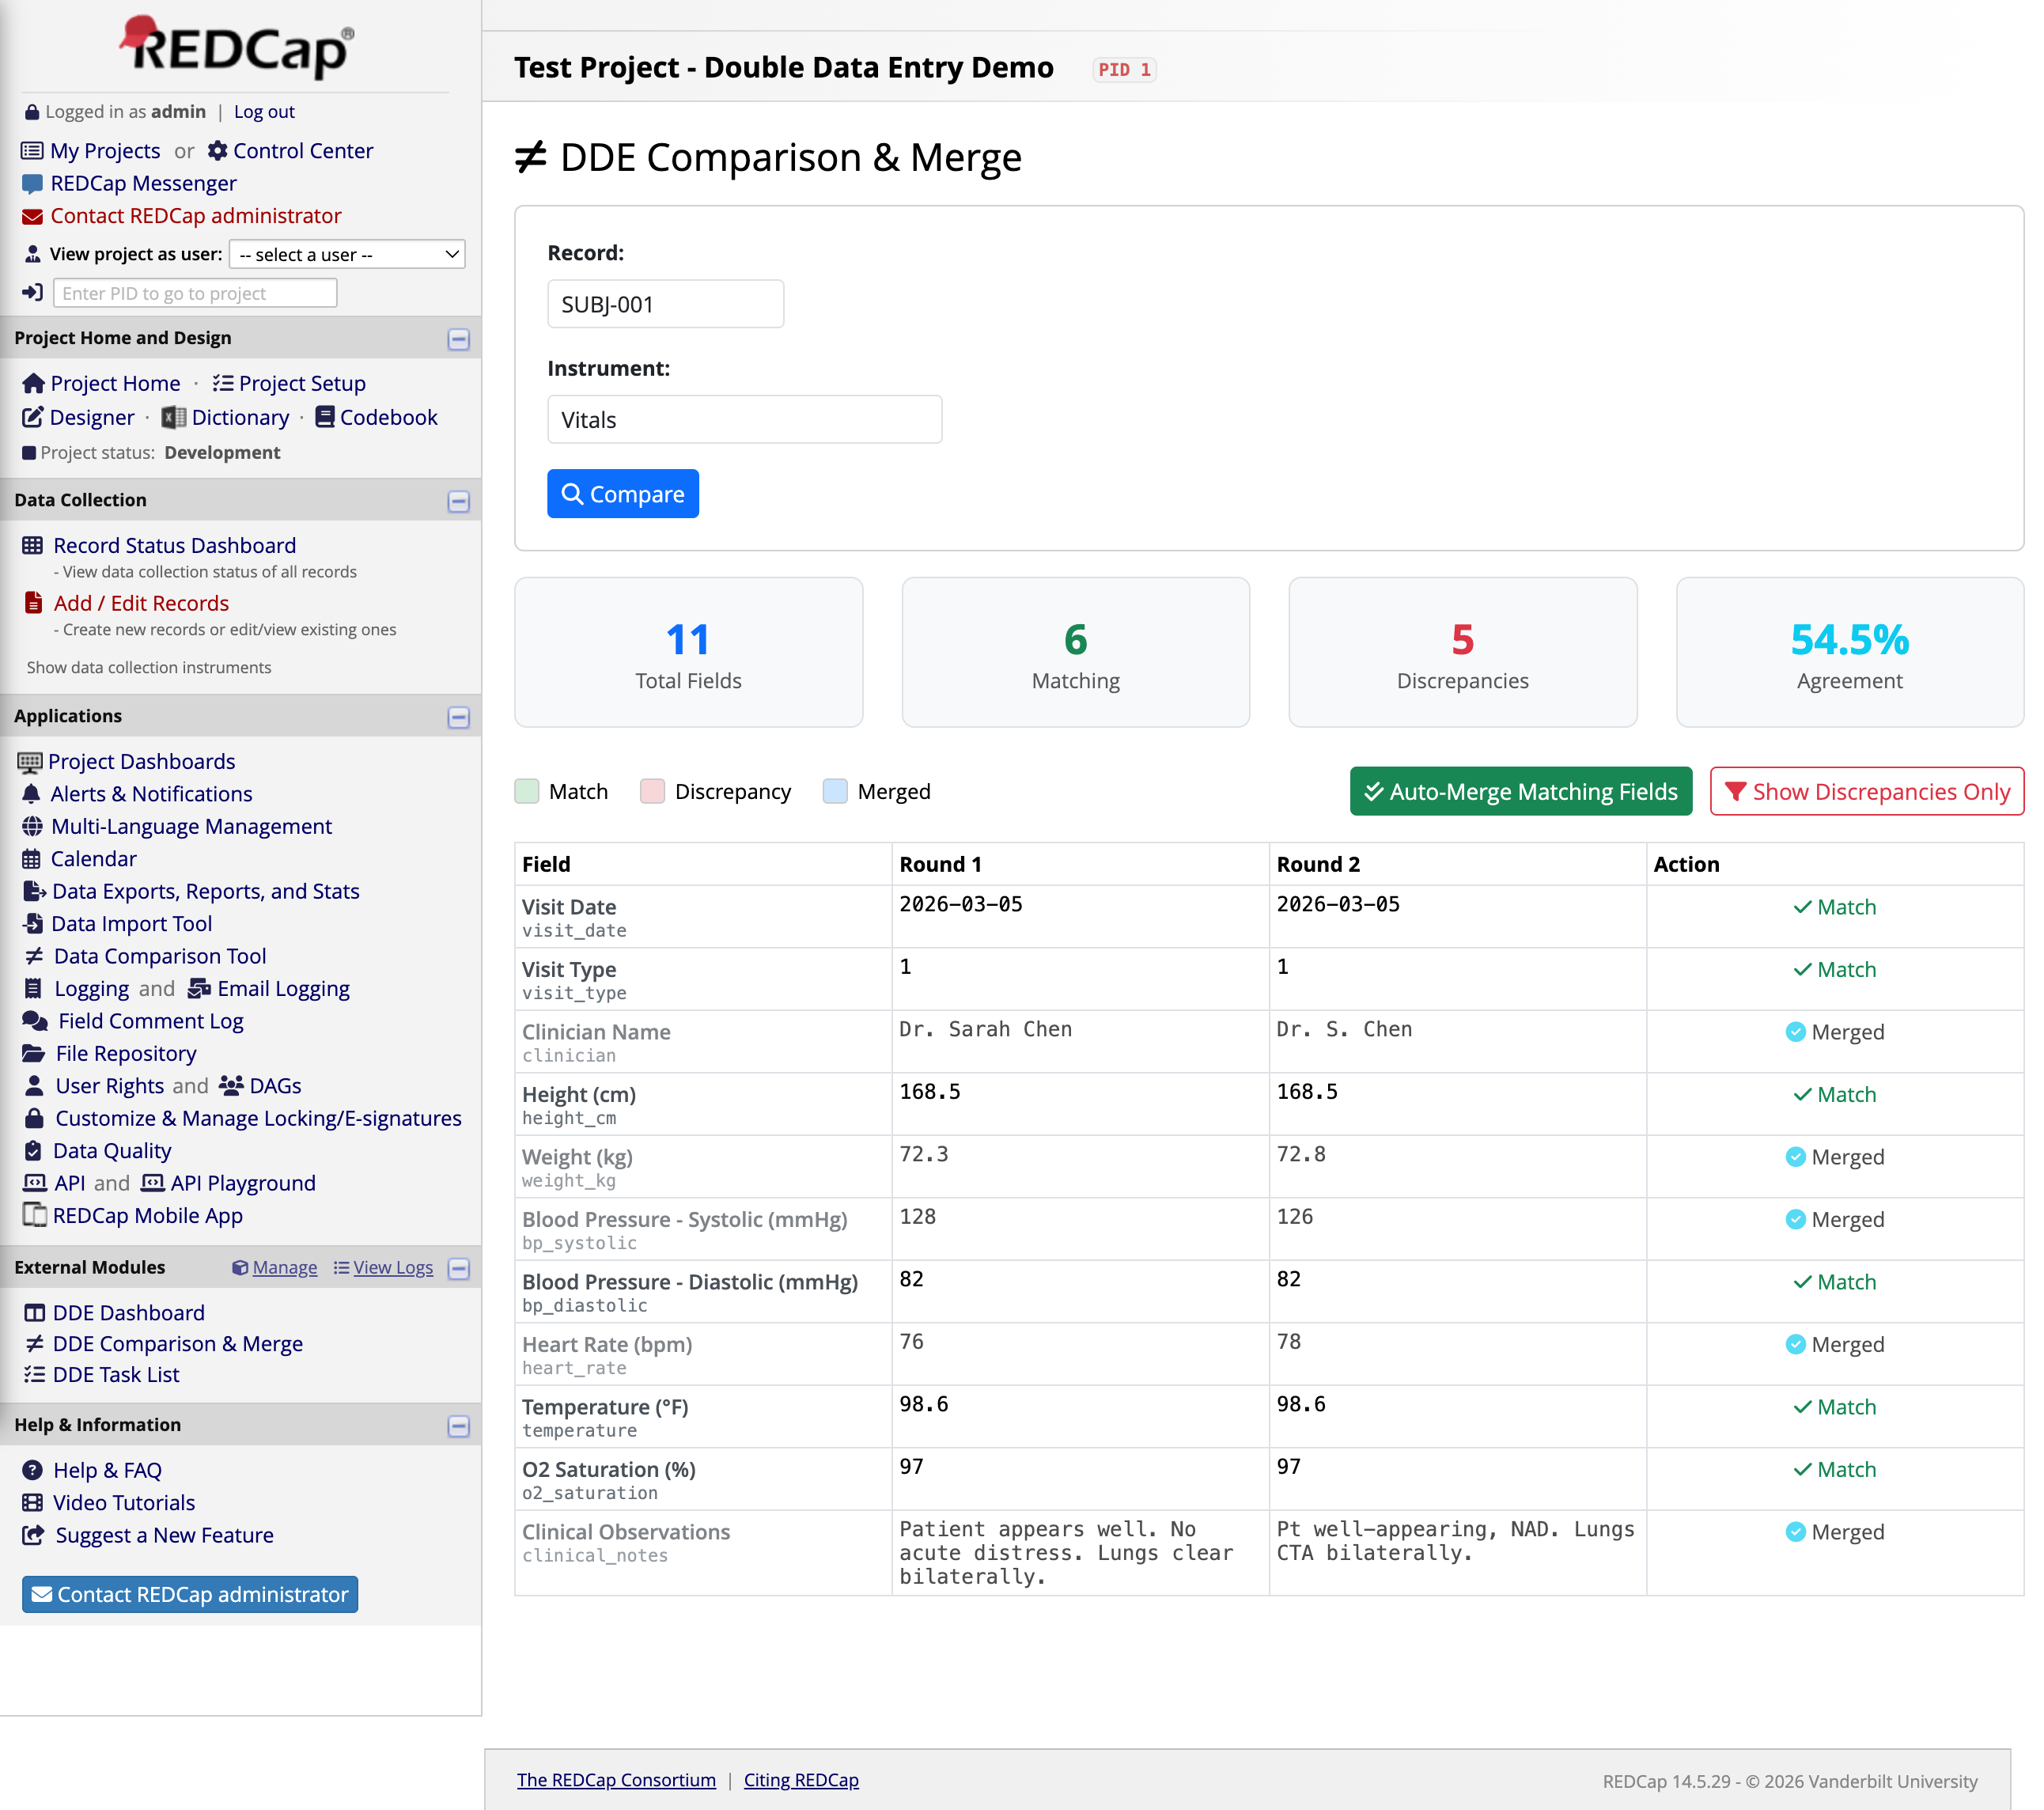Collapse the External Modules section

[458, 1268]
